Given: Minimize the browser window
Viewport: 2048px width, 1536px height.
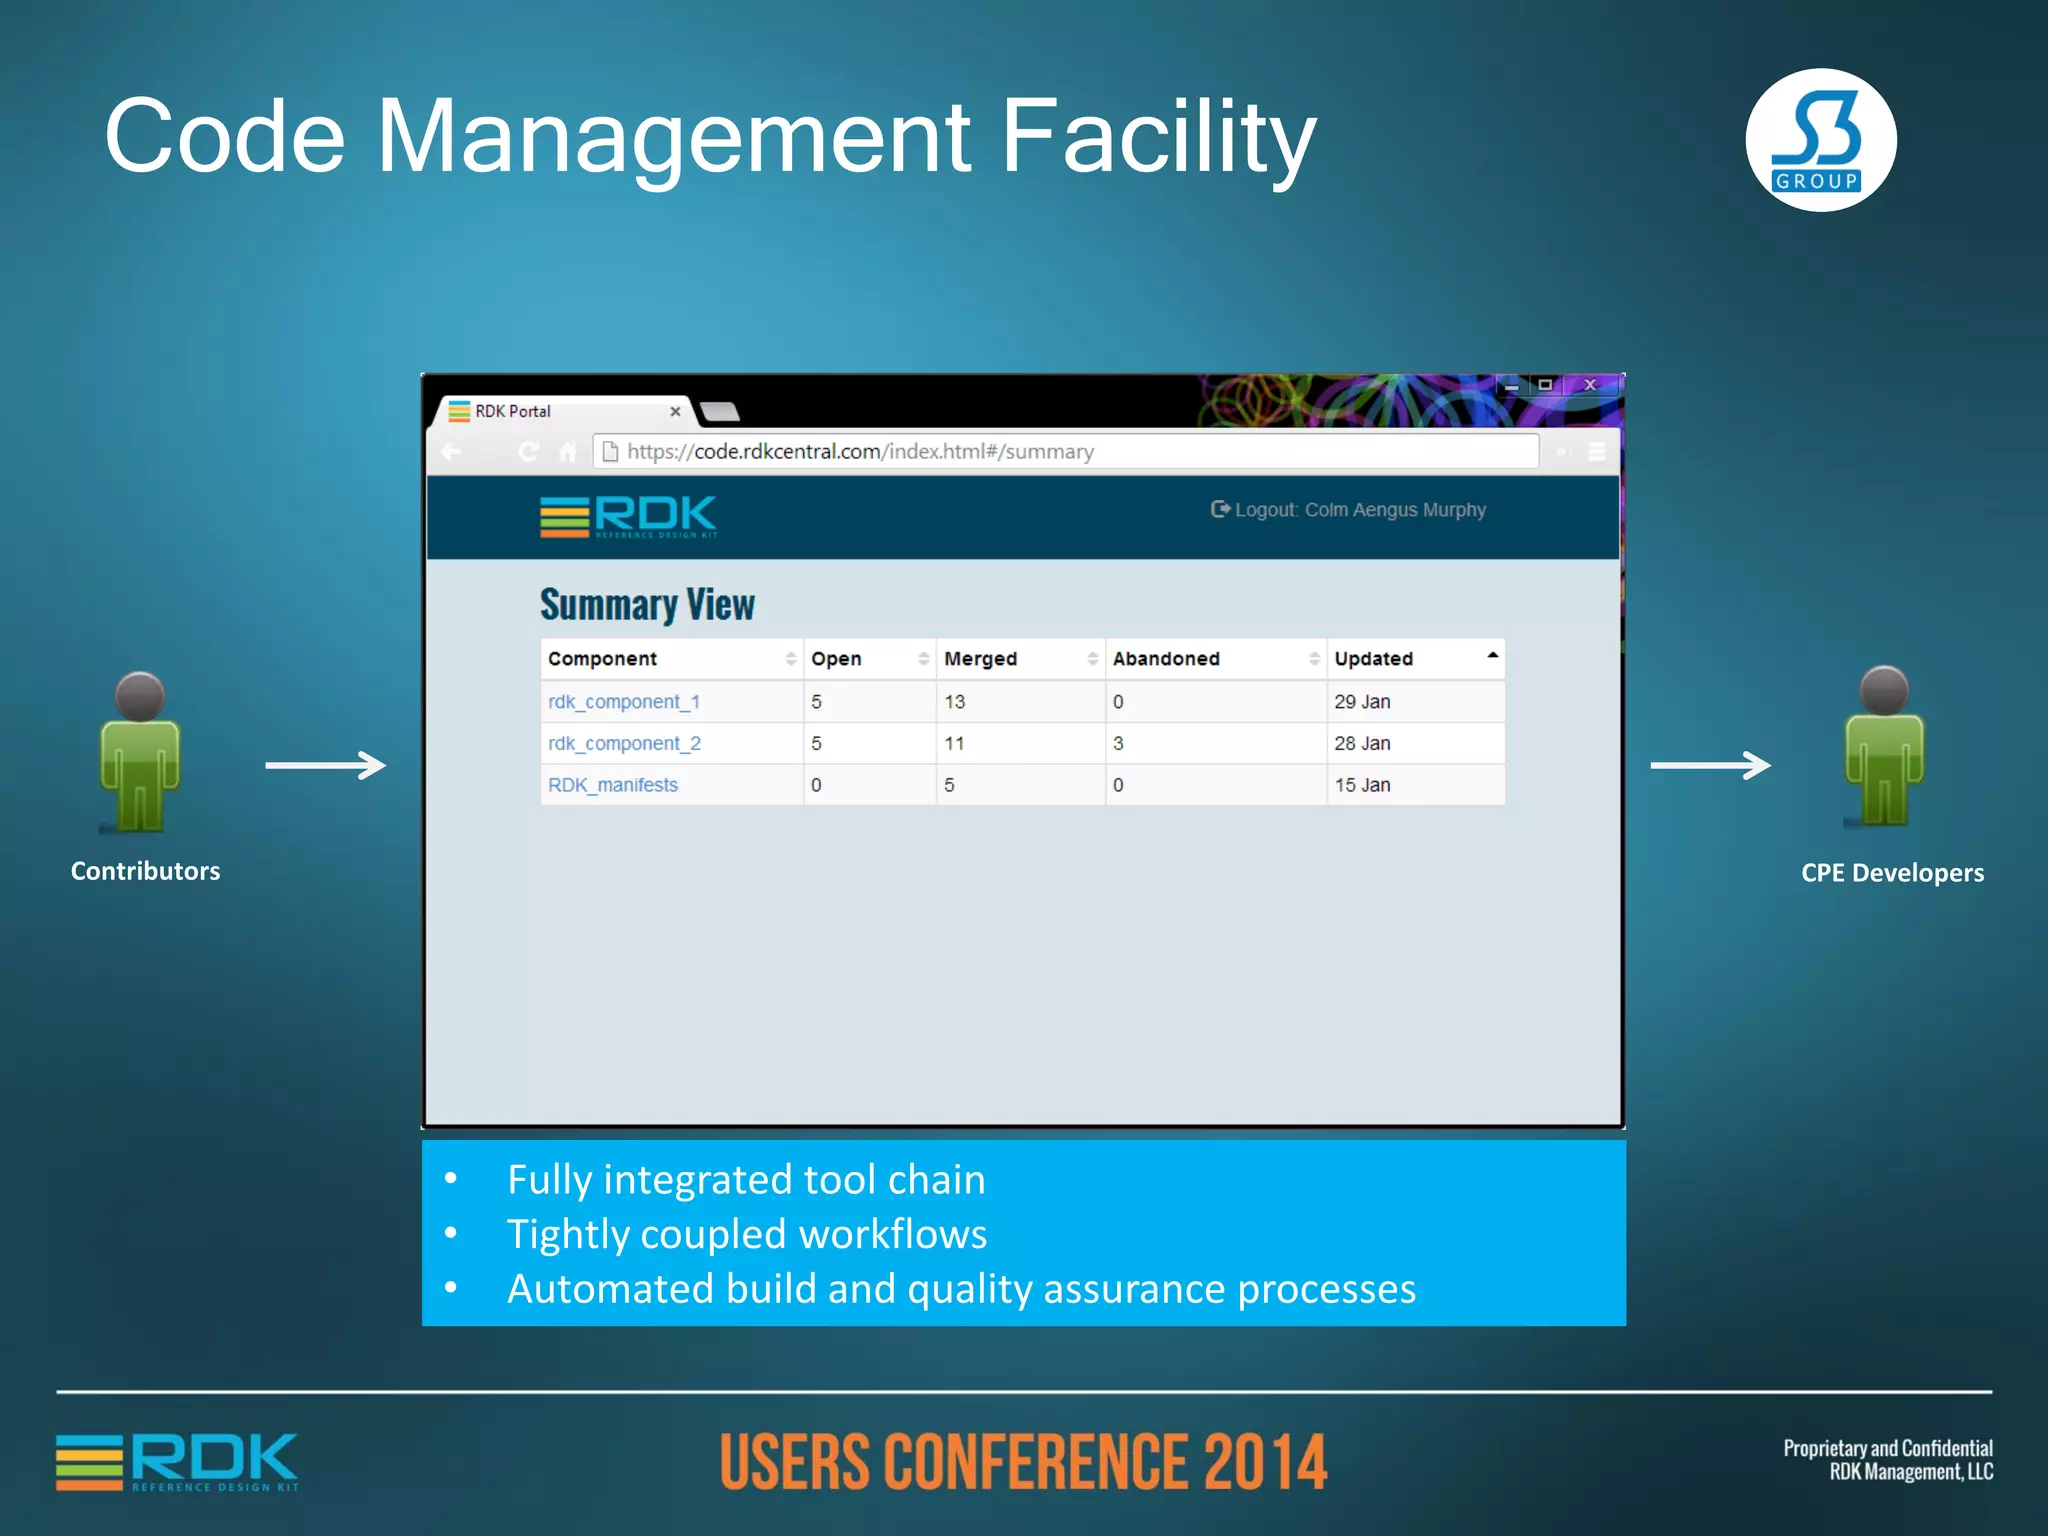Looking at the screenshot, I should click(1512, 385).
